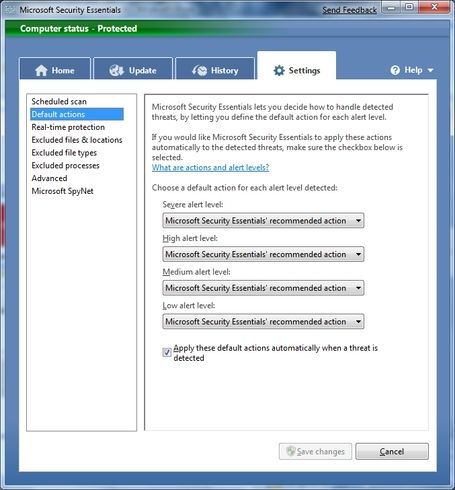Click the Home house icon
The height and width of the screenshot is (490, 455).
(41, 70)
